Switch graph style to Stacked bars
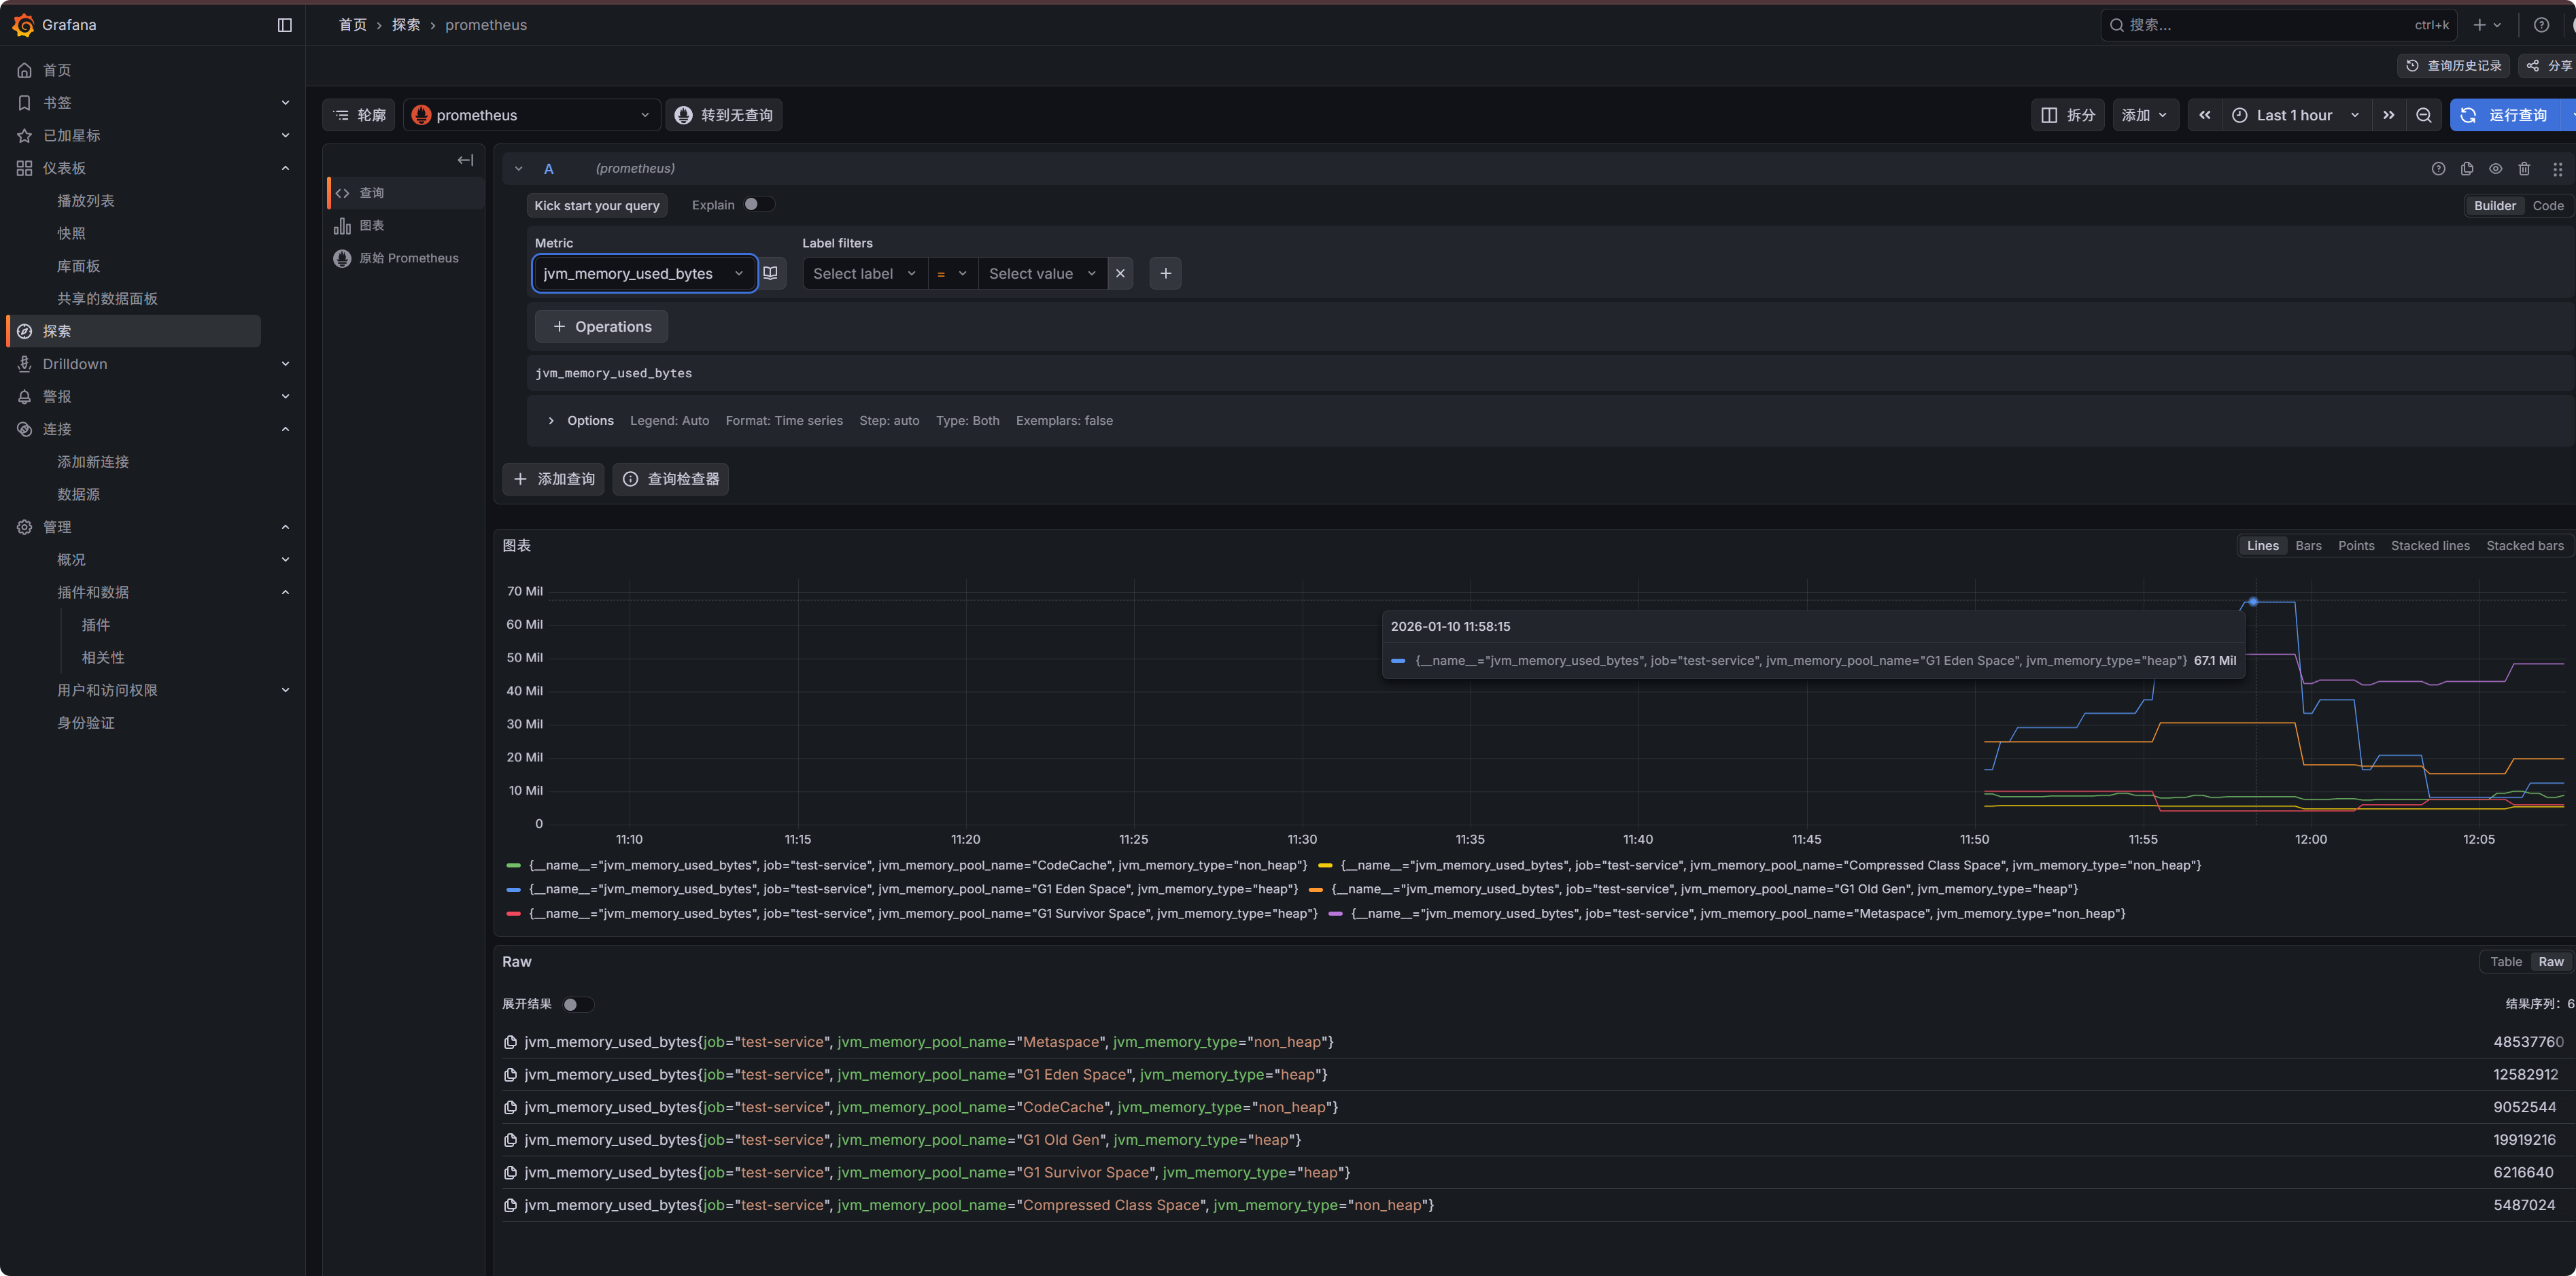 pyautogui.click(x=2524, y=546)
